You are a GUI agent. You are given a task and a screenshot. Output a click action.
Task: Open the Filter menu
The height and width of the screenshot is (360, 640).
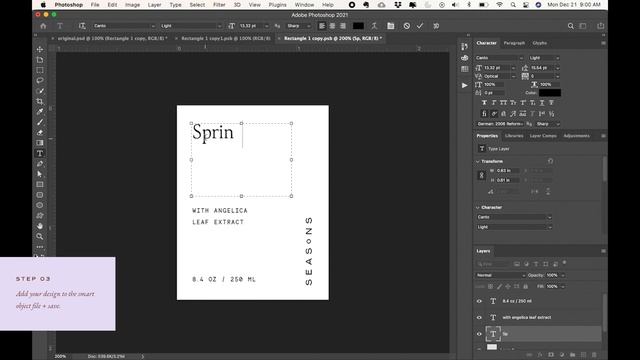(x=219, y=5)
